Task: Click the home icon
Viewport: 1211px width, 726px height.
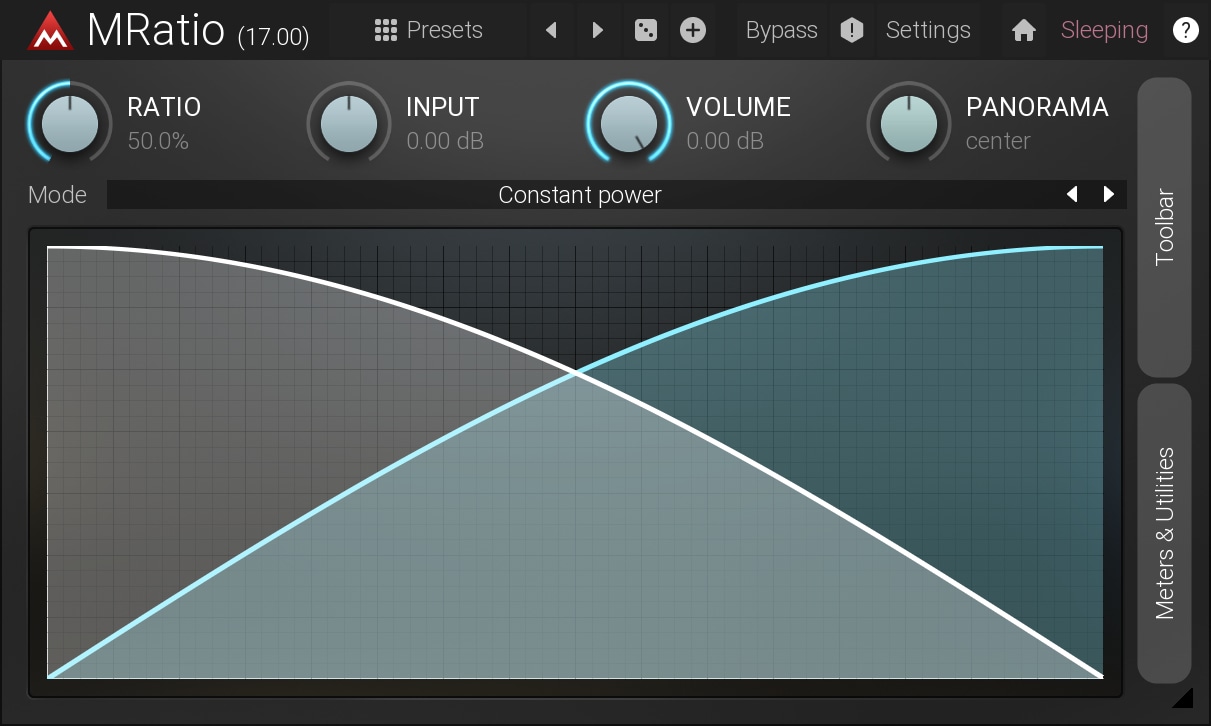Action: (1023, 30)
